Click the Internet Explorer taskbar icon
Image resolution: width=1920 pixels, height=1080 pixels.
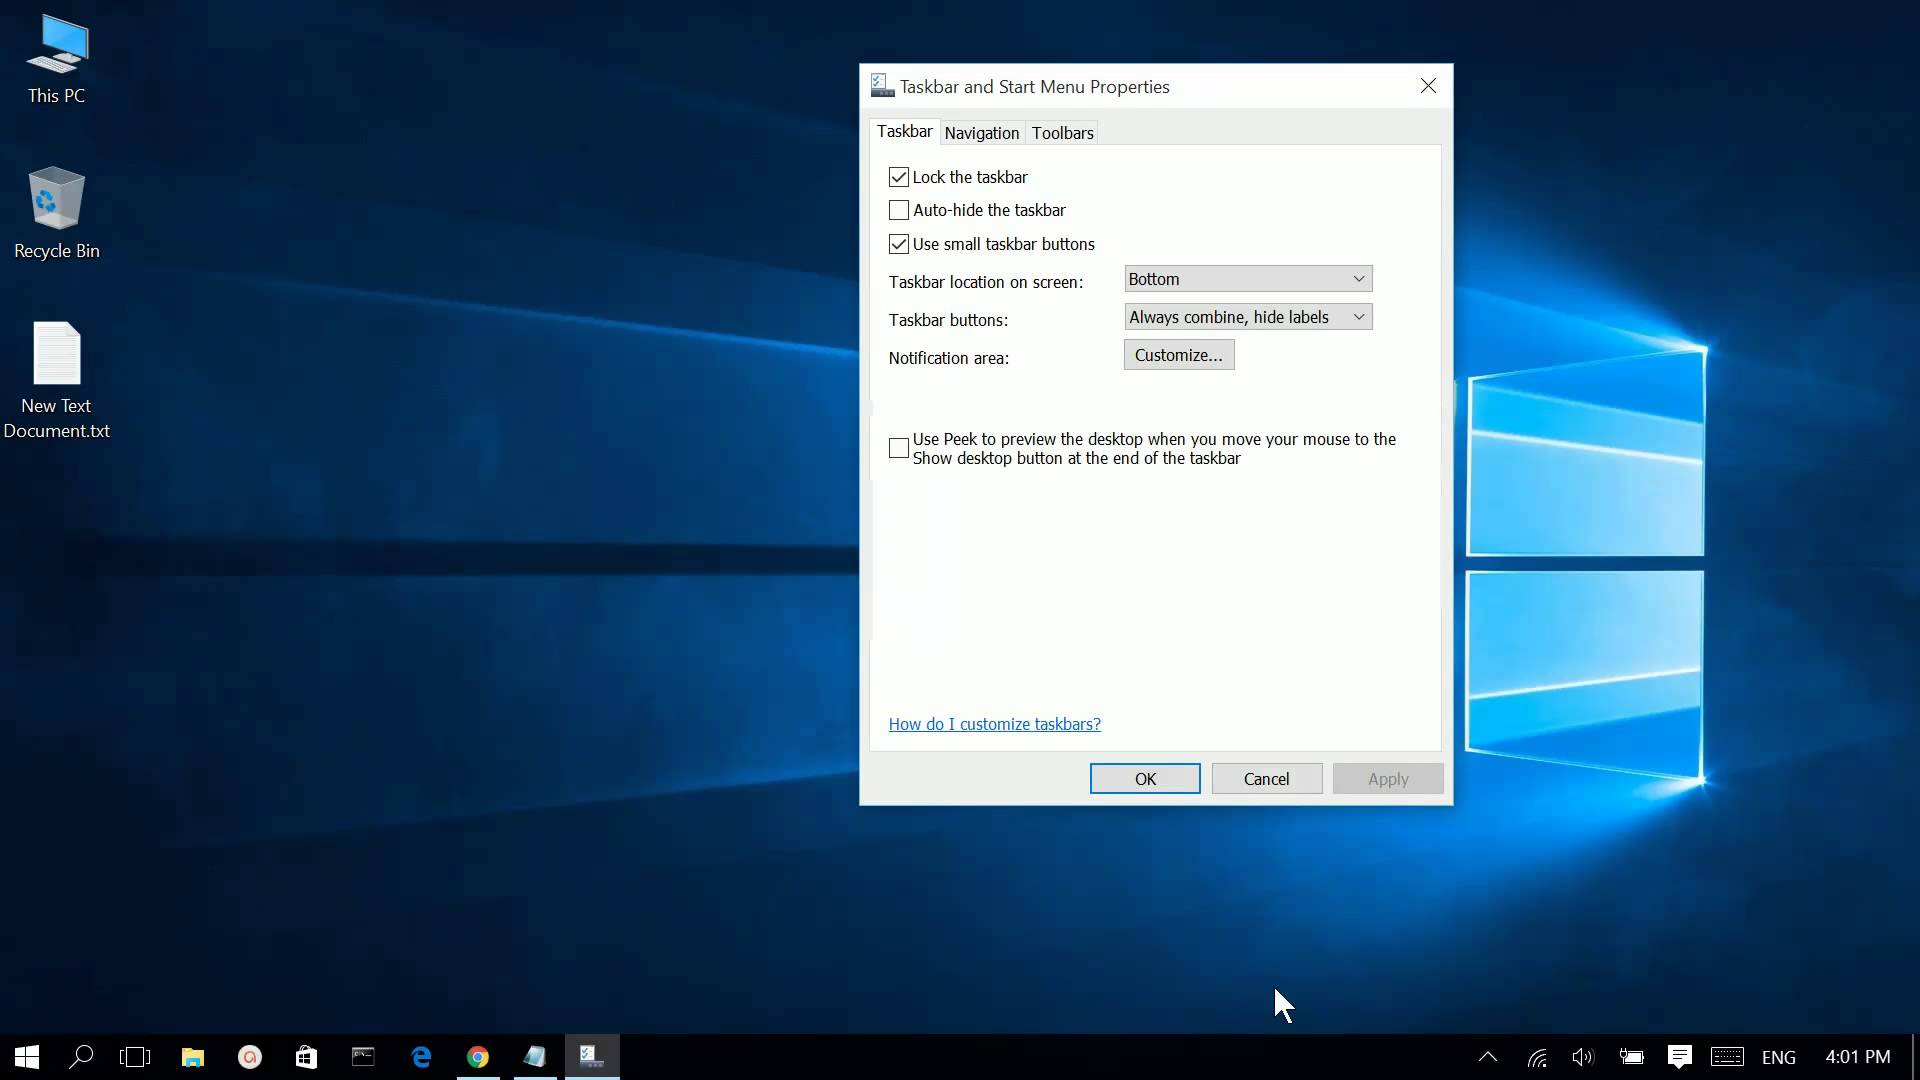(x=421, y=1056)
